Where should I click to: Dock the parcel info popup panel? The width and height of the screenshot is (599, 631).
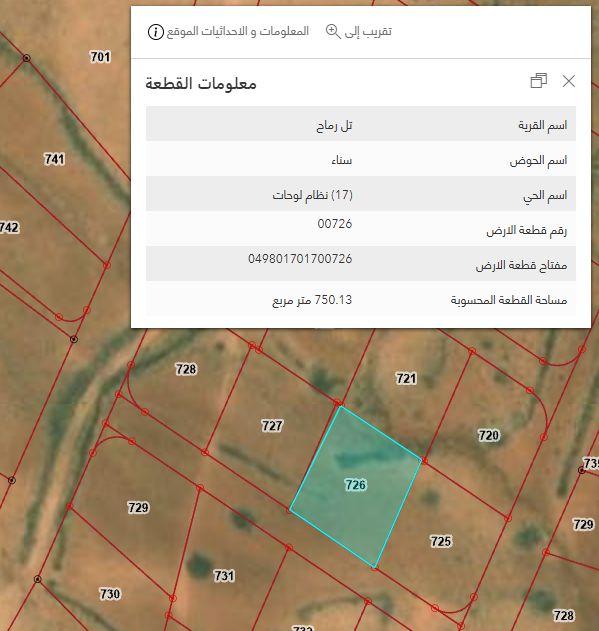(x=539, y=81)
